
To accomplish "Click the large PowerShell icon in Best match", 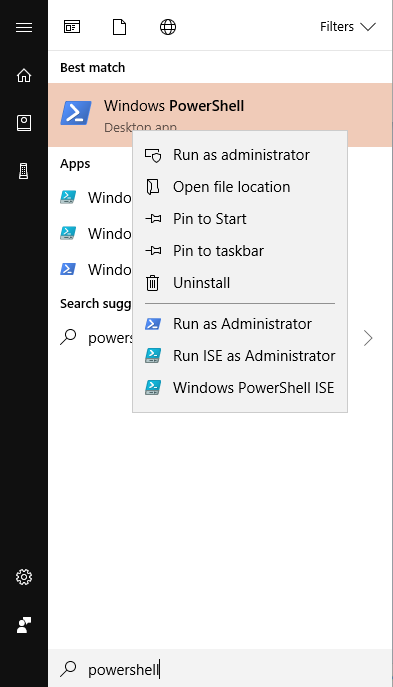I will (x=76, y=113).
